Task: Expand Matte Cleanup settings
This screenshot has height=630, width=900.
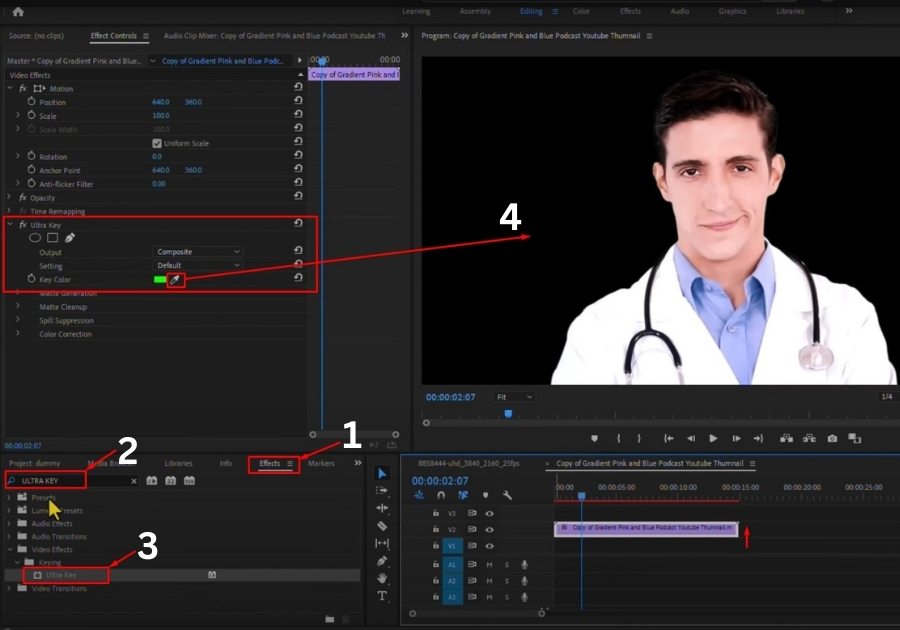Action: (18, 306)
